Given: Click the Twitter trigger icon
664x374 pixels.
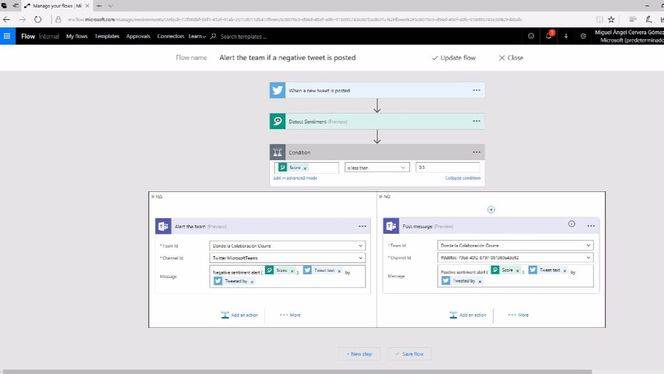Looking at the screenshot, I should [x=277, y=90].
